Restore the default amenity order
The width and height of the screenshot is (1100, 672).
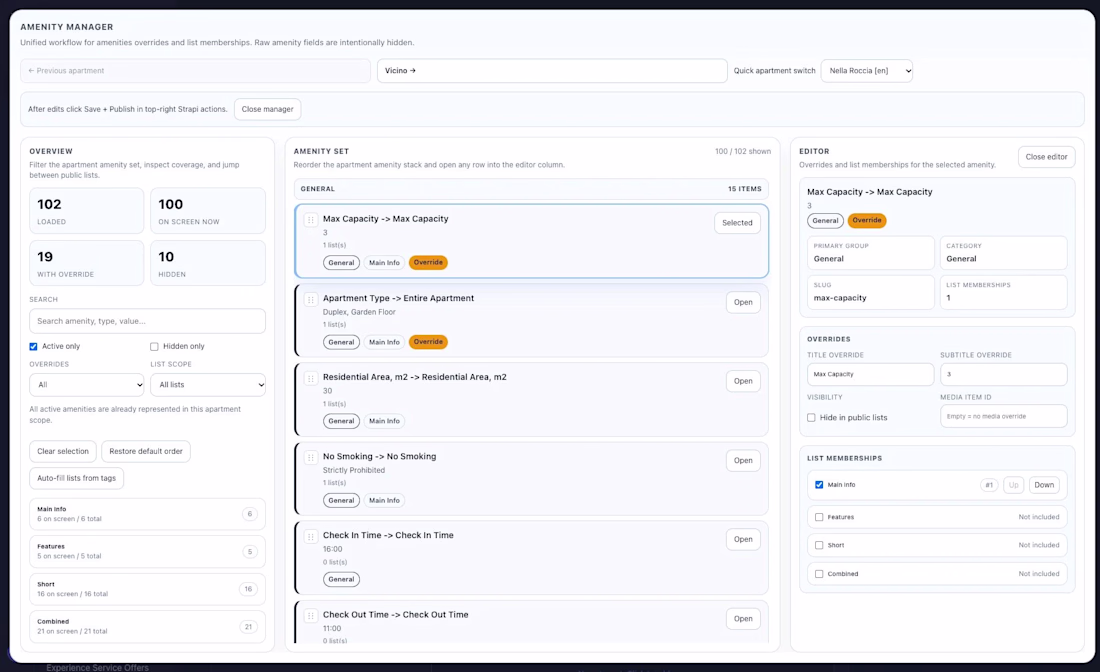146,451
